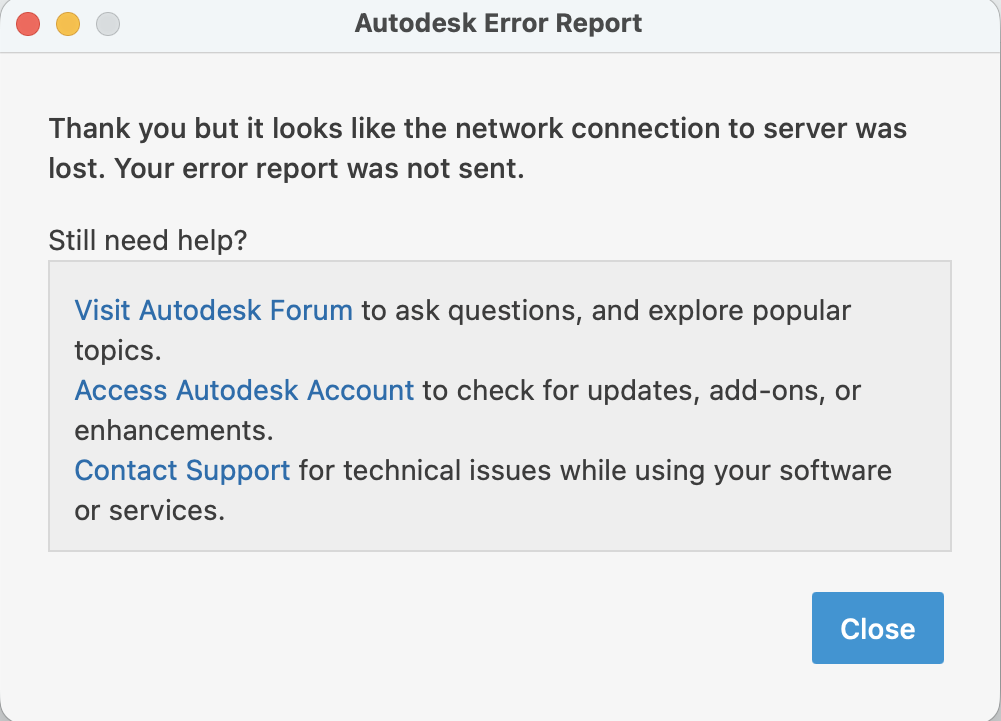Click the empty title bar right of the title

[x=820, y=23]
